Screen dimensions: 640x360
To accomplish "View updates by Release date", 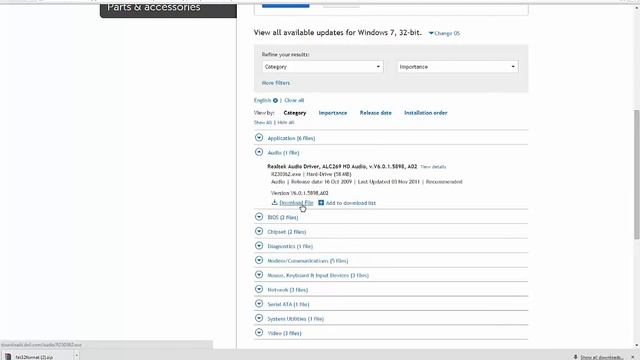I will pyautogui.click(x=376, y=113).
